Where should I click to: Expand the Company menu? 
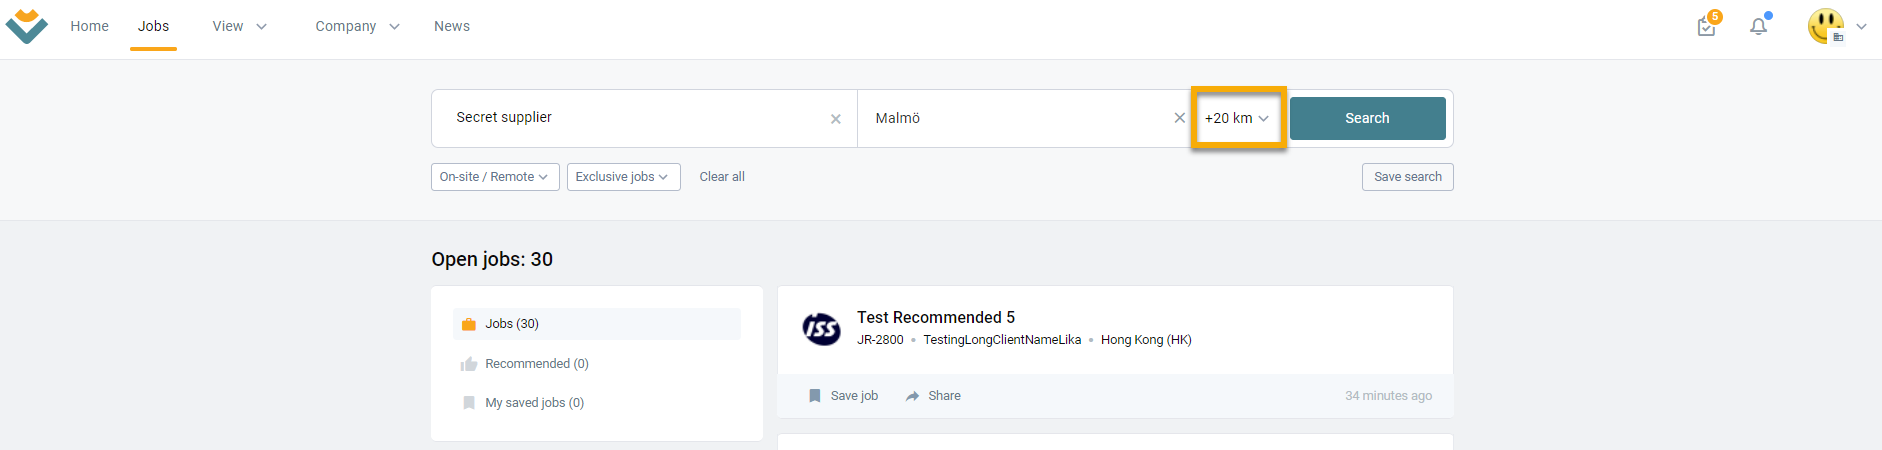click(357, 26)
